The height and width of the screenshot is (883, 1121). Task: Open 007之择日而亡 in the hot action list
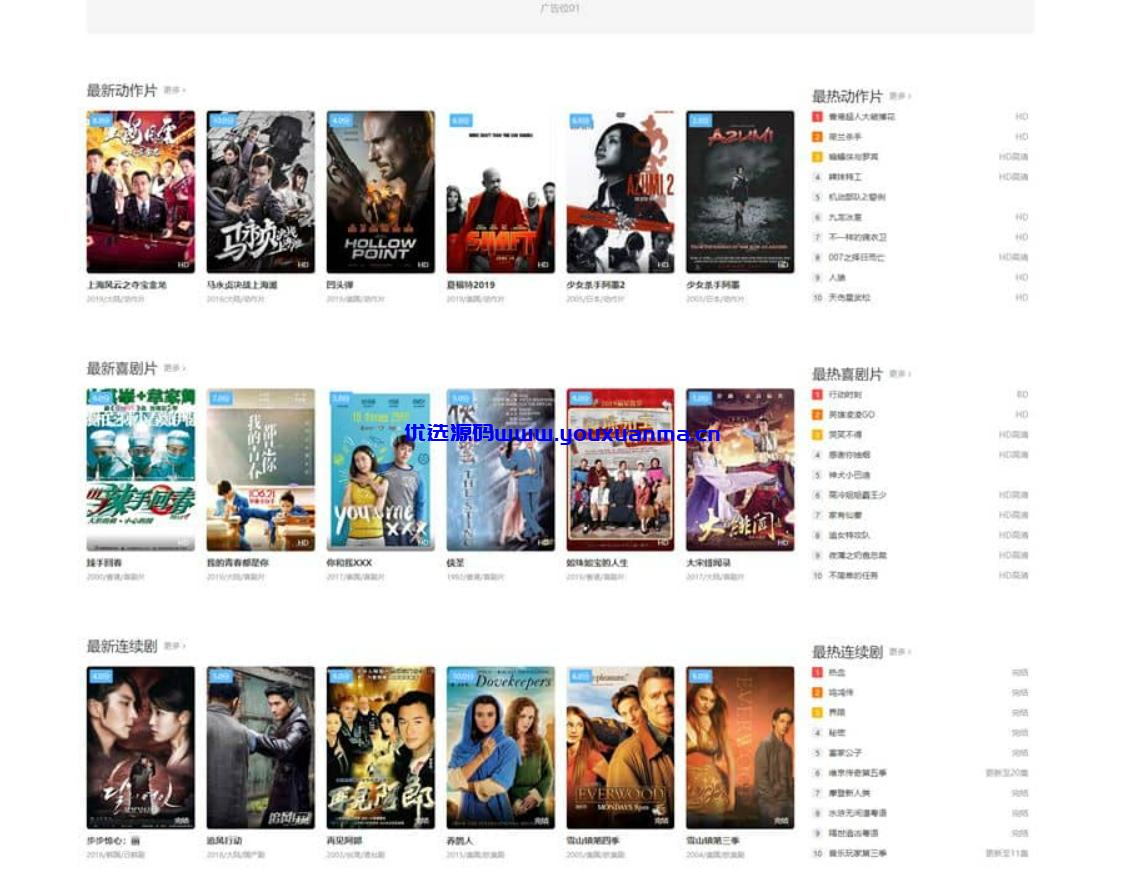point(856,257)
